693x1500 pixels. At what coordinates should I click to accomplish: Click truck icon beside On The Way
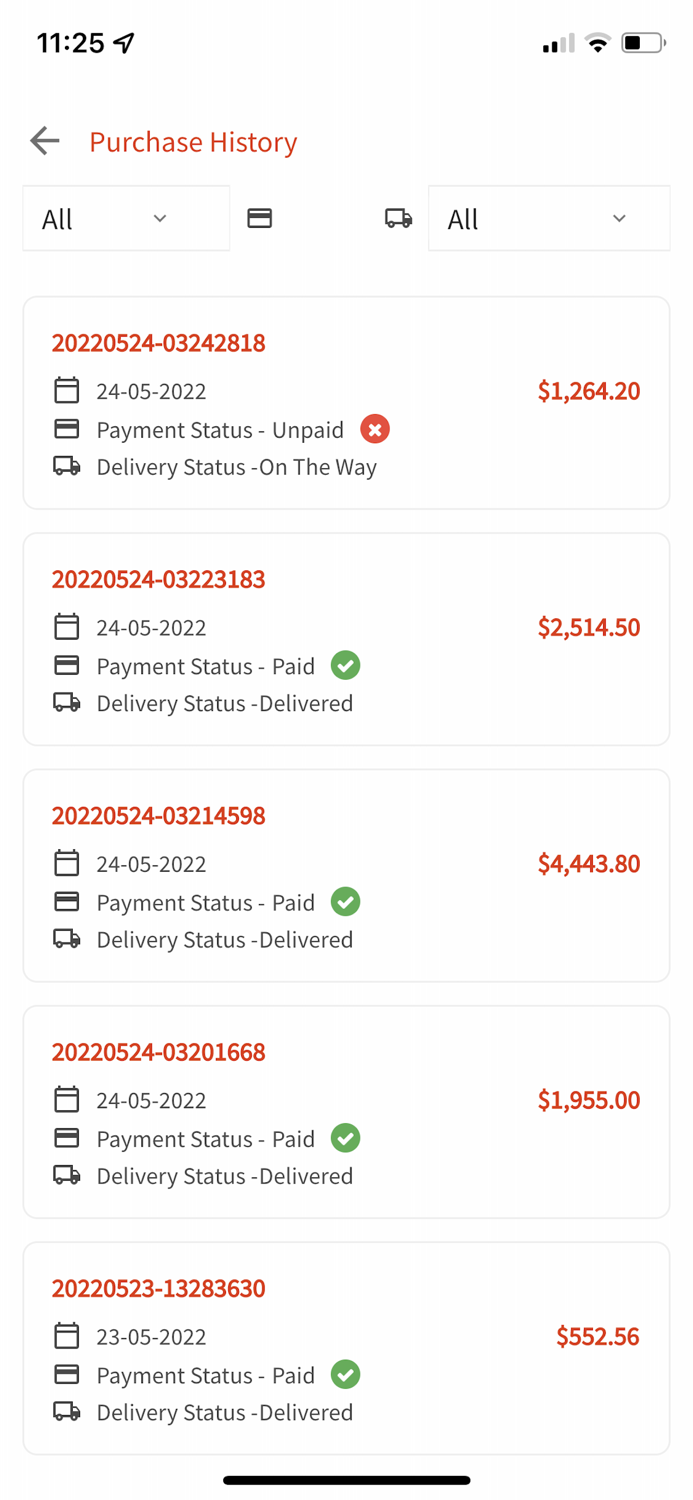point(67,466)
